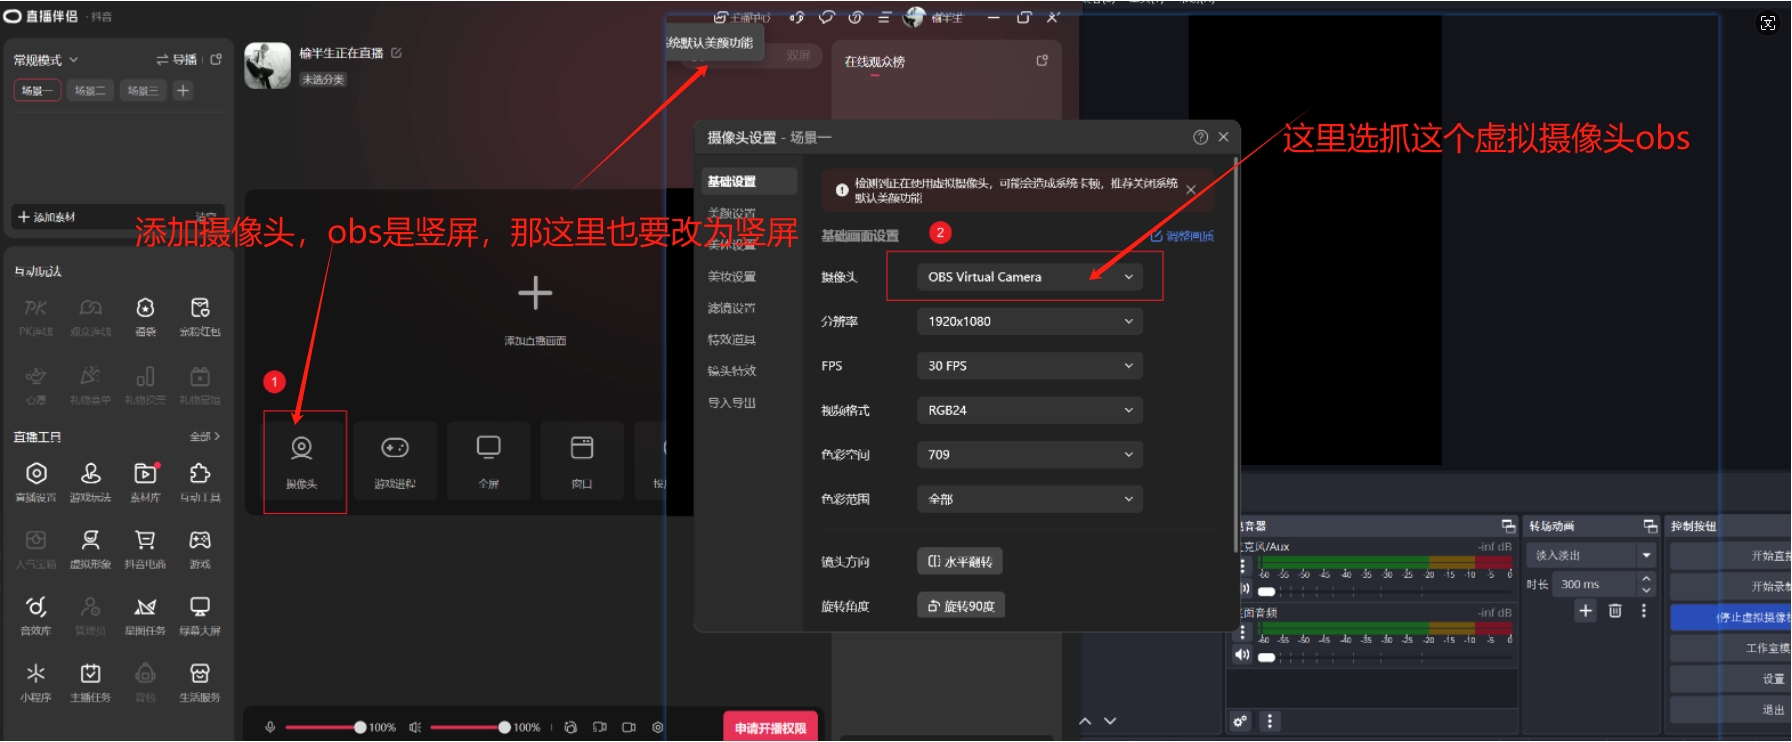Image resolution: width=1792 pixels, height=742 pixels.
Task: Toggle 水平翻转 horizontal flip
Action: (960, 562)
